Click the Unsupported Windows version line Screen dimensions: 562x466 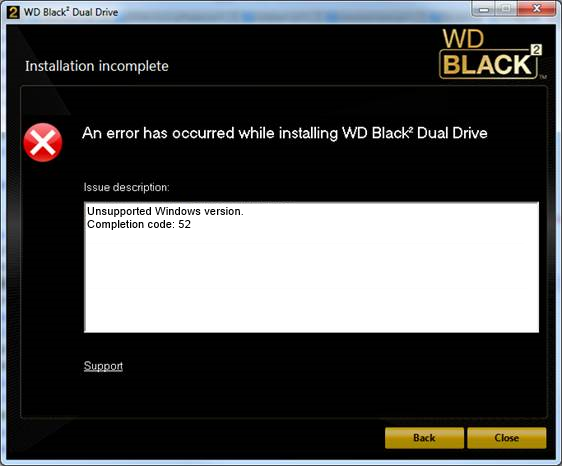(165, 211)
